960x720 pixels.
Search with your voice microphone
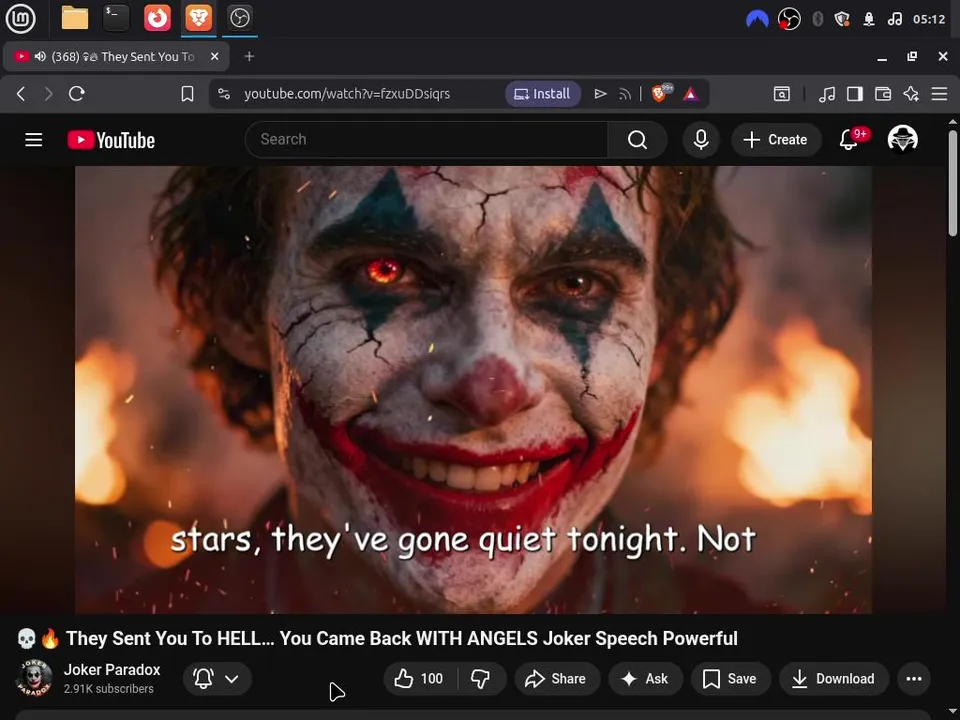point(701,140)
